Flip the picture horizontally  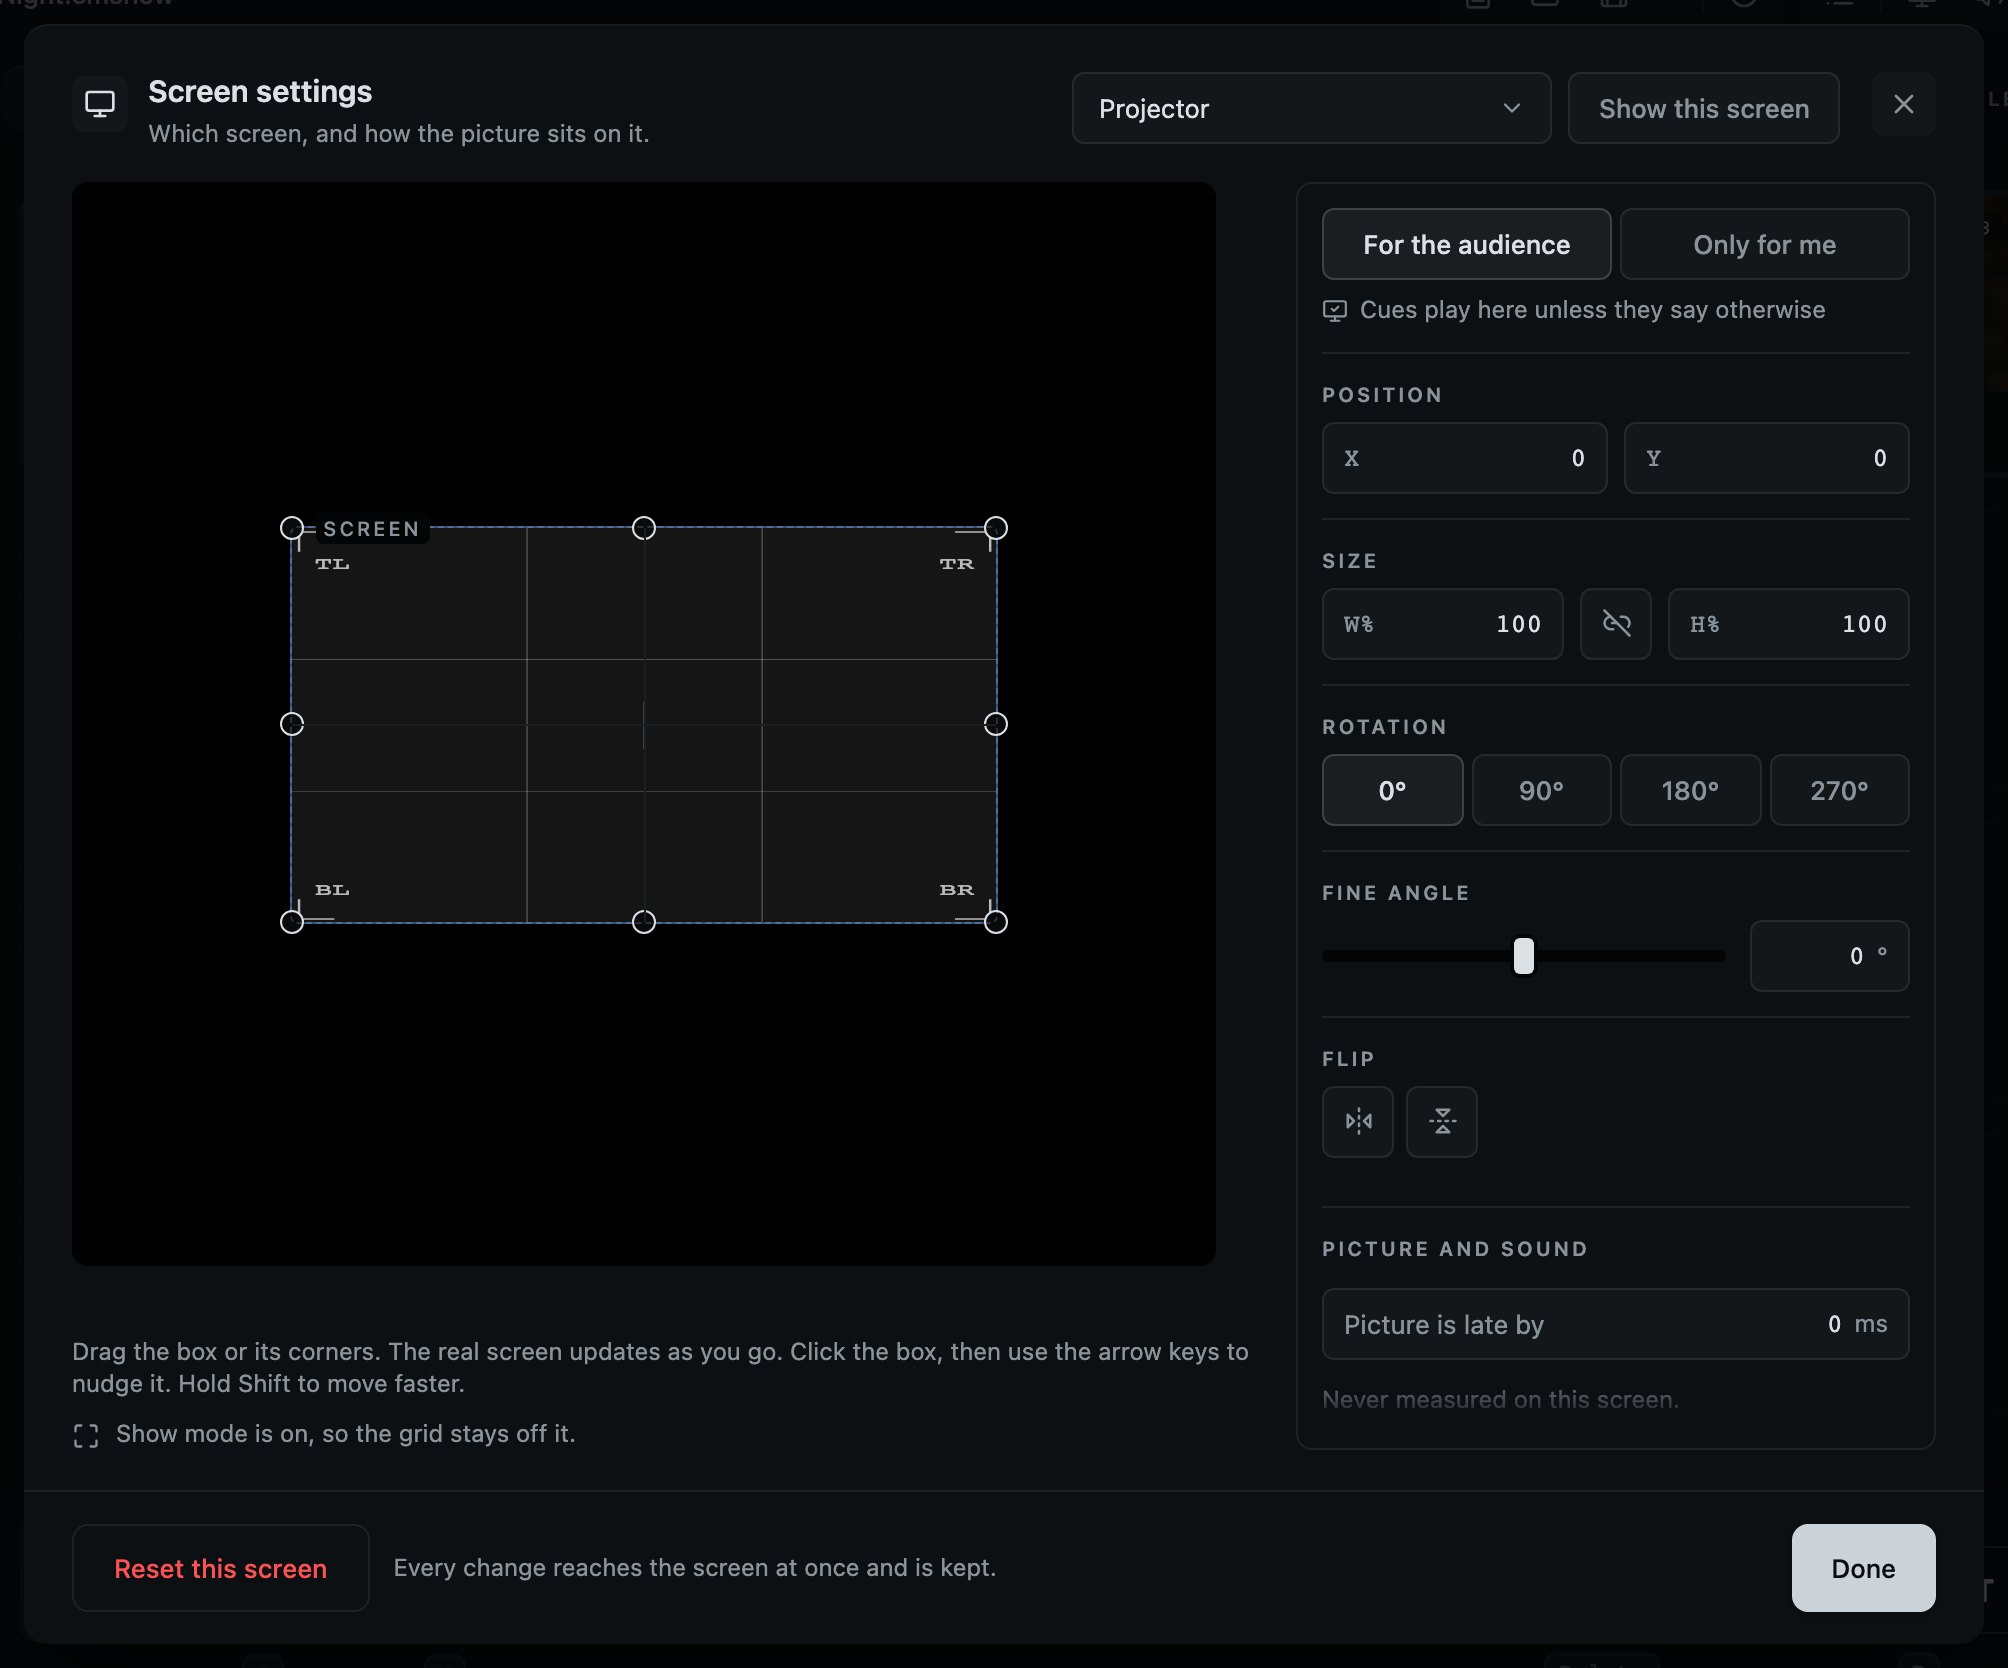pyautogui.click(x=1357, y=1121)
